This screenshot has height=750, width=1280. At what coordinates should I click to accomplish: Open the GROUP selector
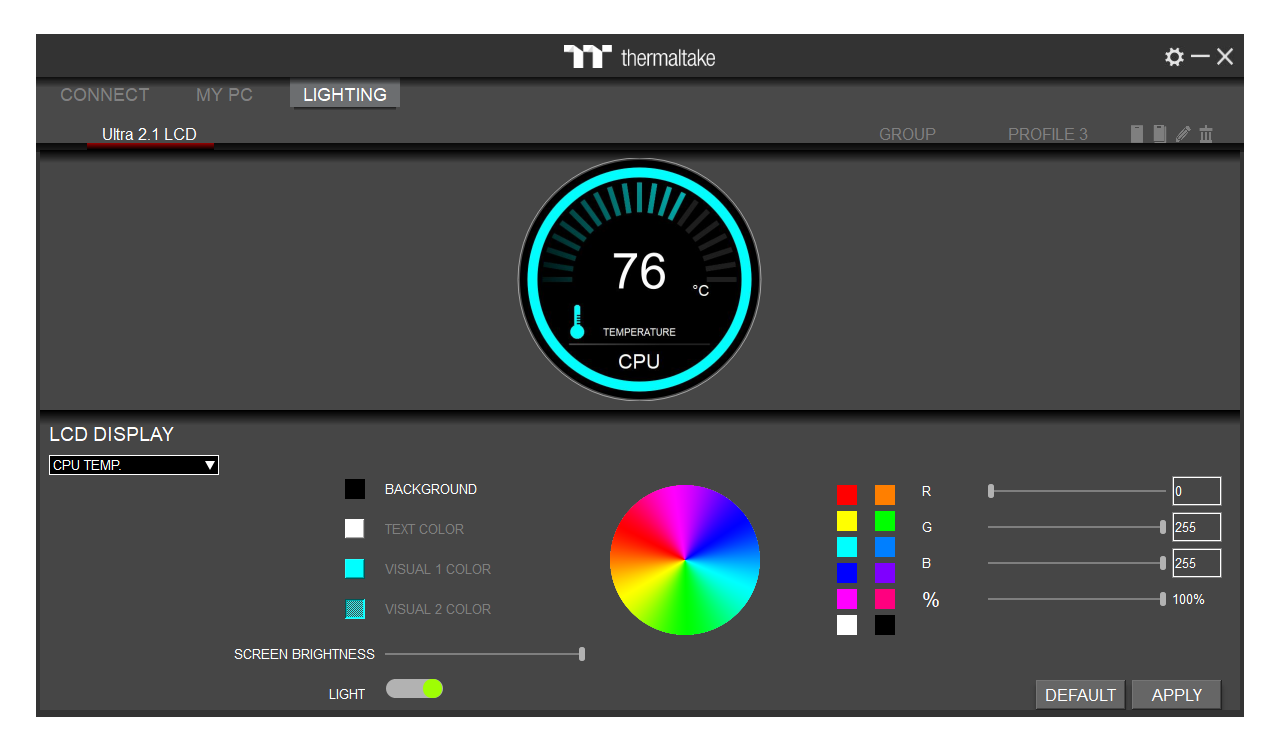[x=907, y=134]
